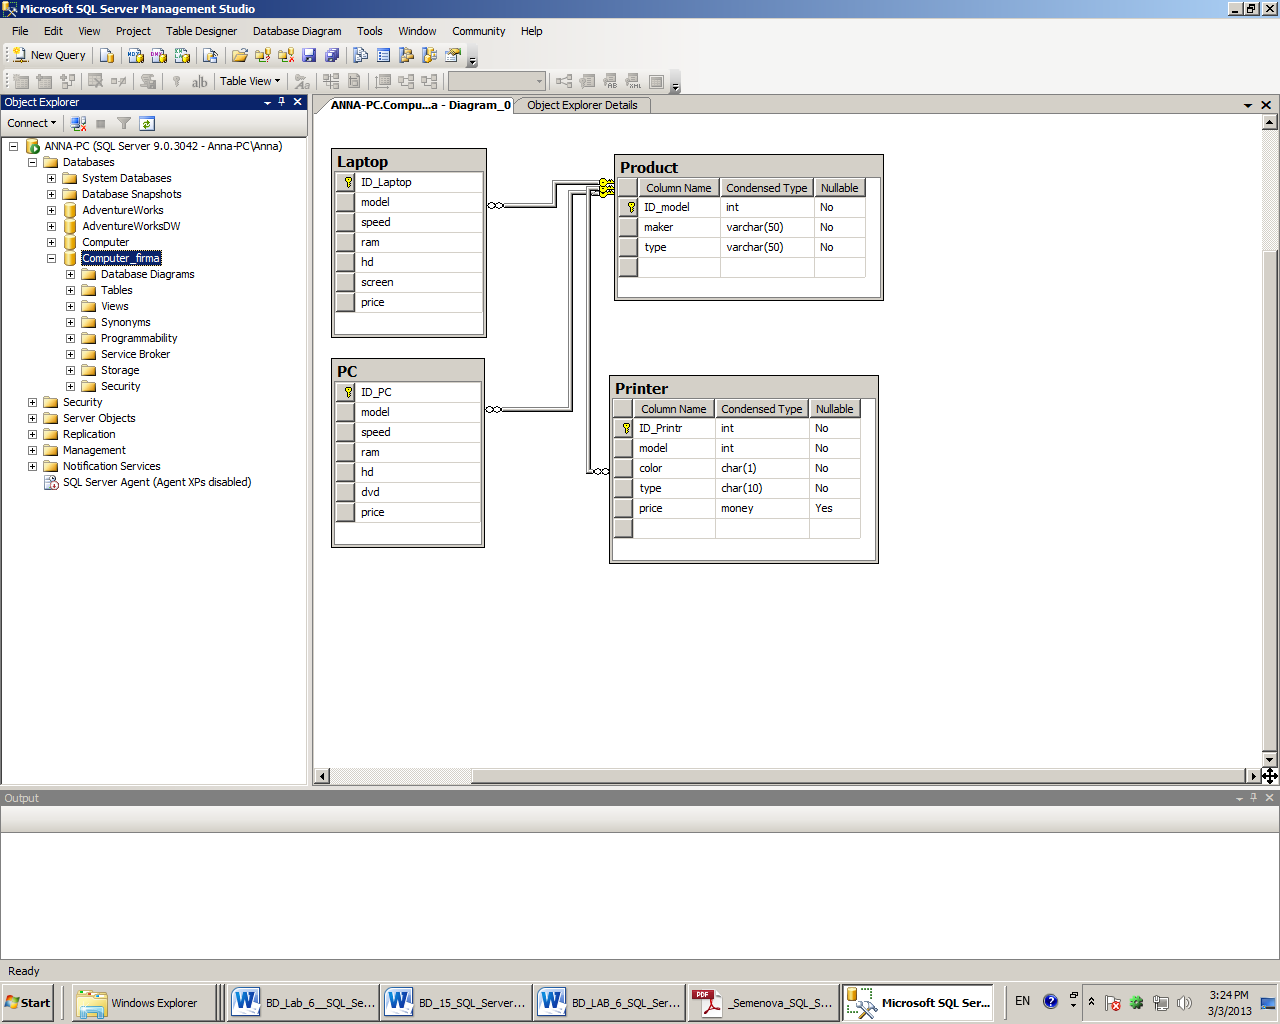Open the Summary window icon

pyautogui.click(x=384, y=55)
